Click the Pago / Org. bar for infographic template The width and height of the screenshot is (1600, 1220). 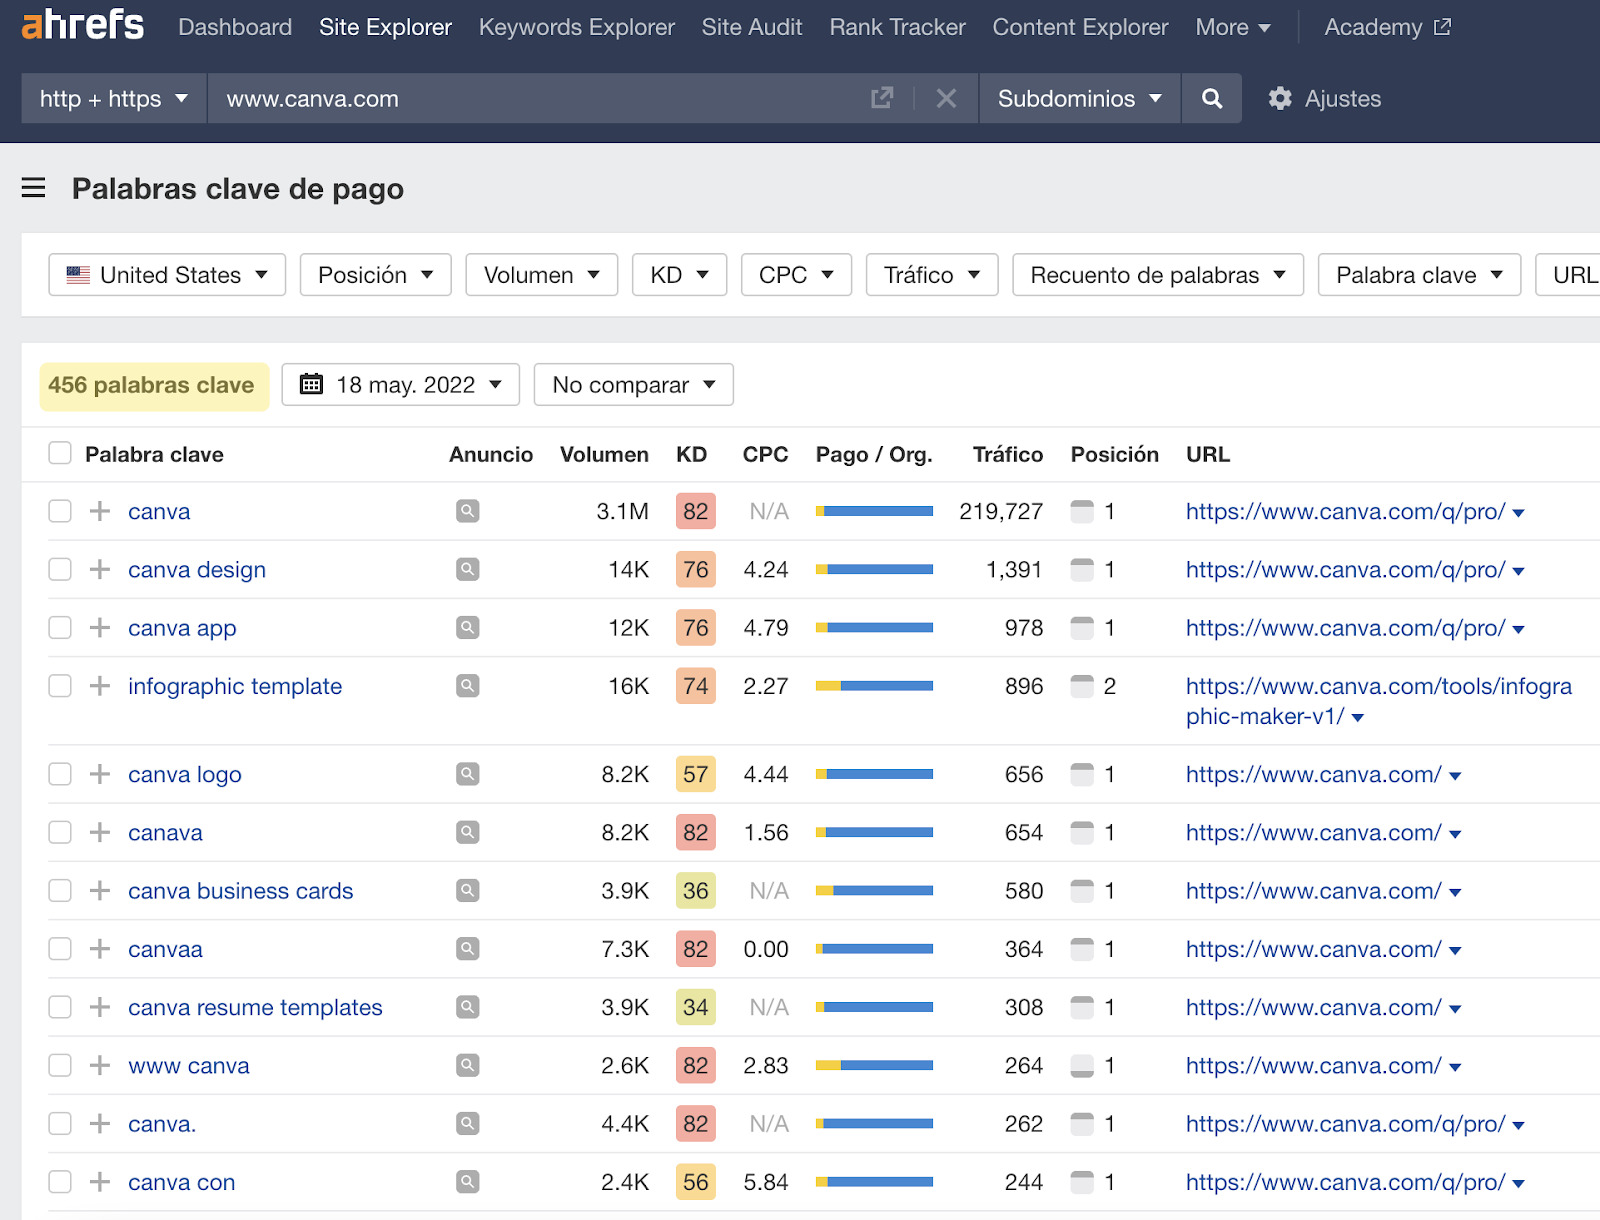[874, 686]
